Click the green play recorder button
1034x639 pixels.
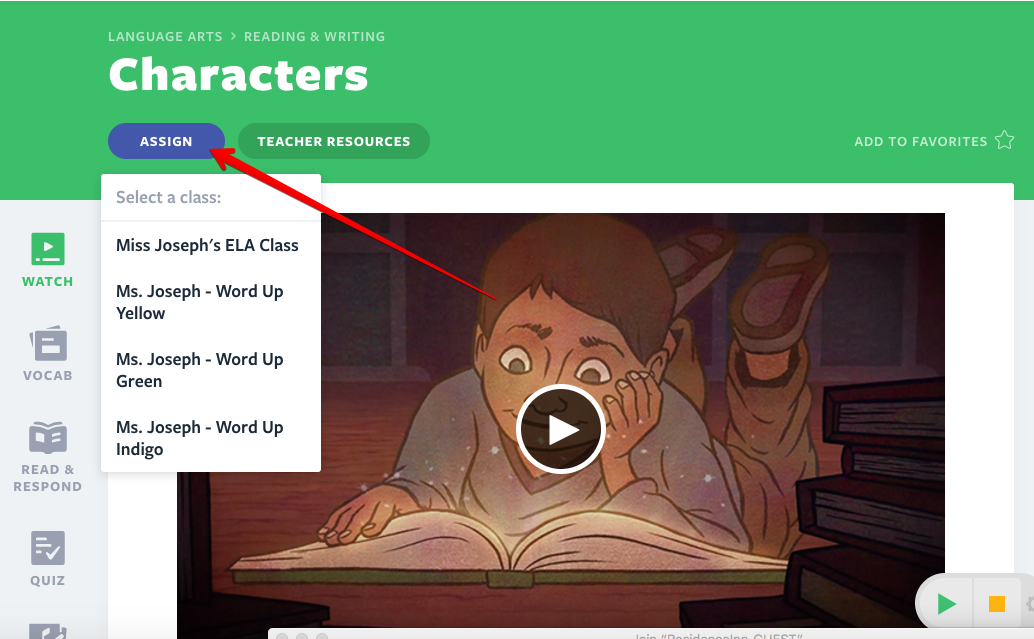(947, 603)
